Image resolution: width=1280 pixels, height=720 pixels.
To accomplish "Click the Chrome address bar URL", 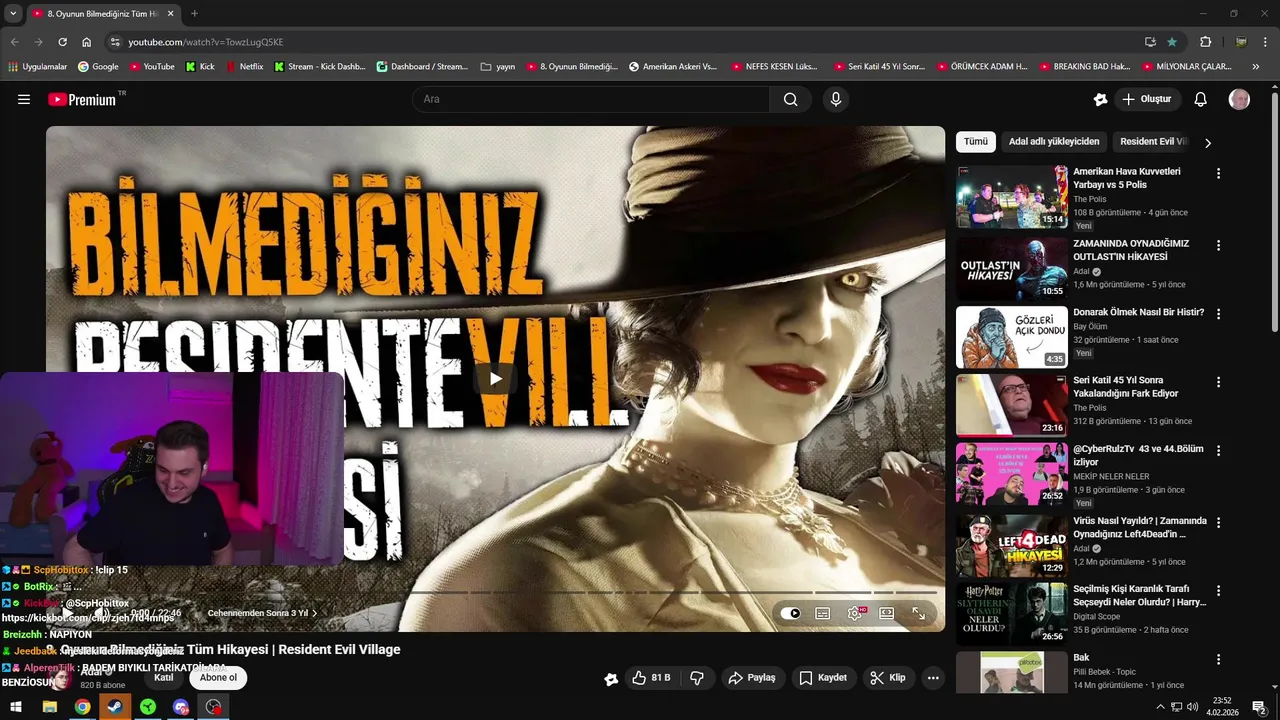I will click(x=205, y=42).
